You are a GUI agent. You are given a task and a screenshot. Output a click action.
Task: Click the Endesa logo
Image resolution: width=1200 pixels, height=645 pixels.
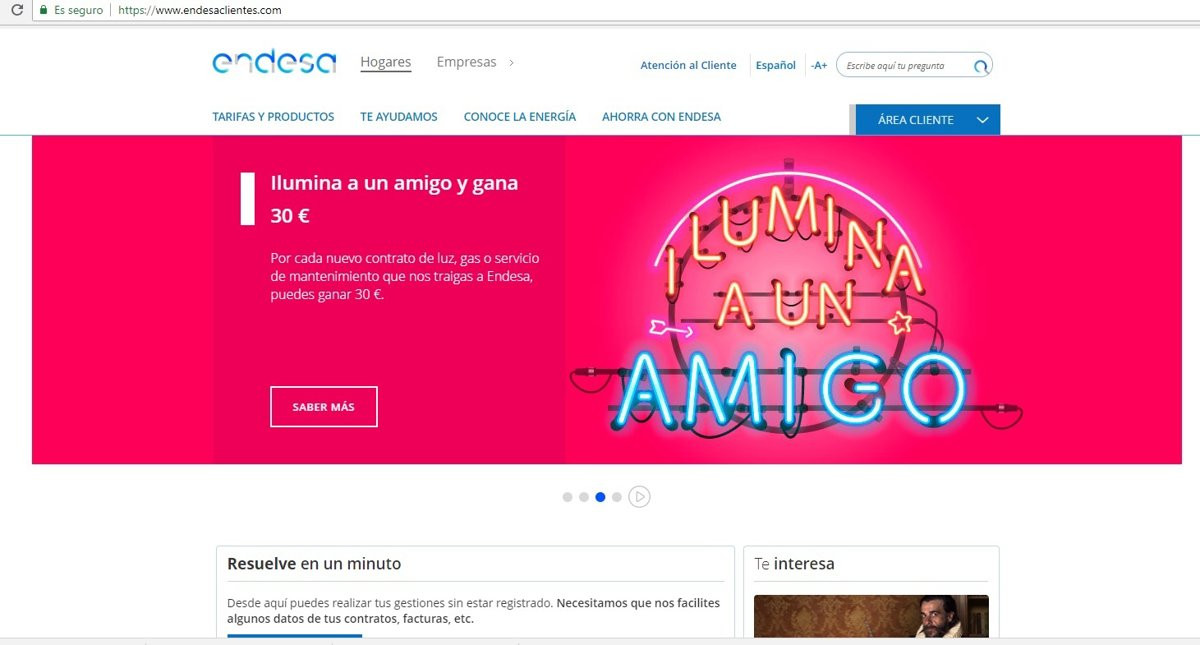(x=274, y=62)
